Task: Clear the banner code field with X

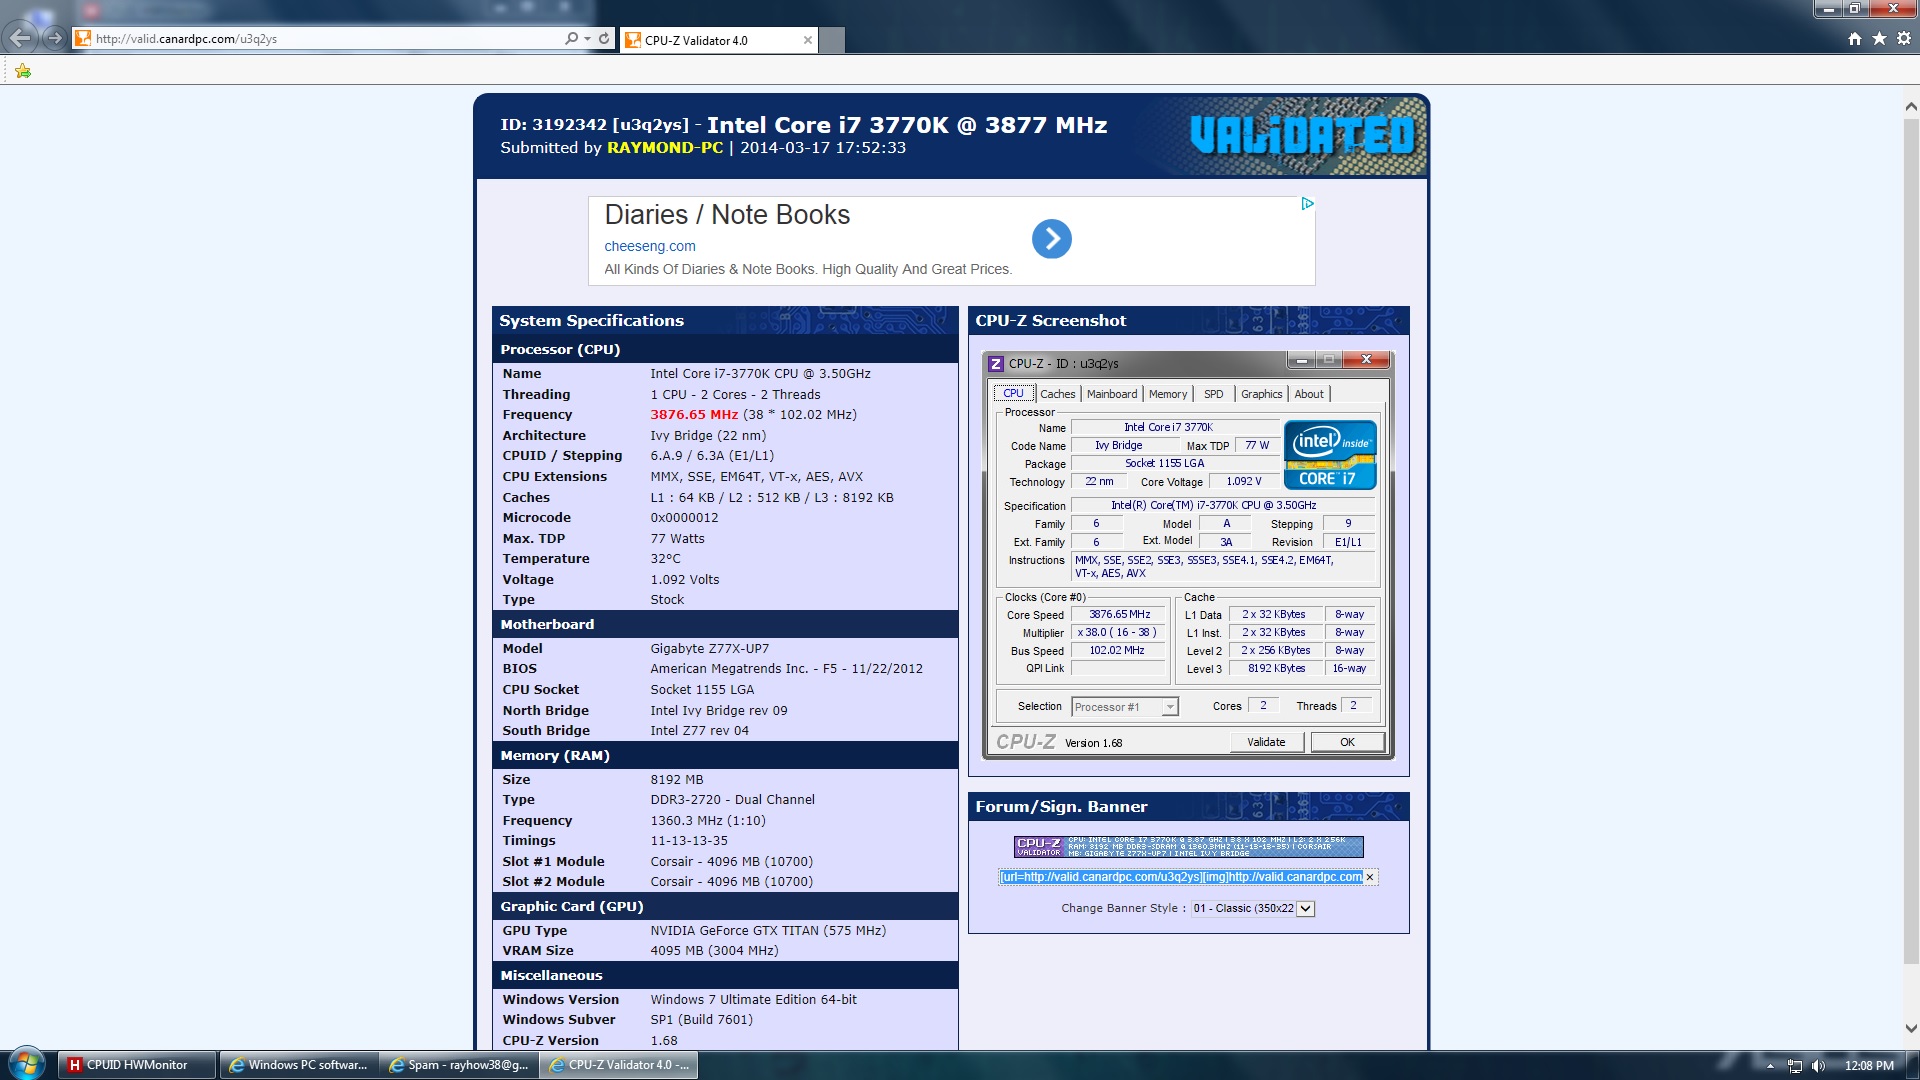Action: pos(1370,877)
